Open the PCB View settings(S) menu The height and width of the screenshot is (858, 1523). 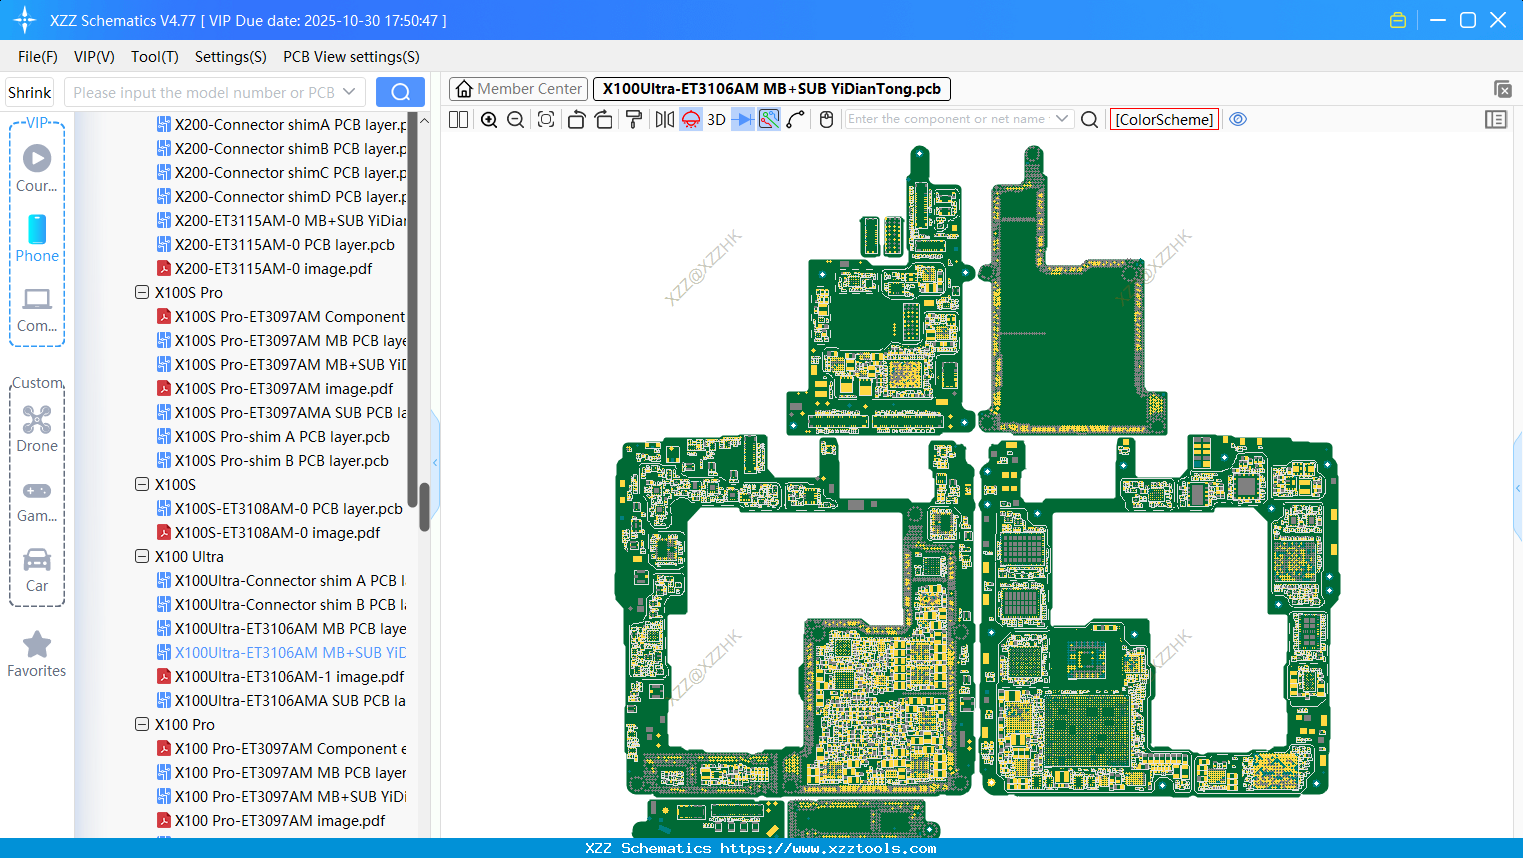[351, 57]
